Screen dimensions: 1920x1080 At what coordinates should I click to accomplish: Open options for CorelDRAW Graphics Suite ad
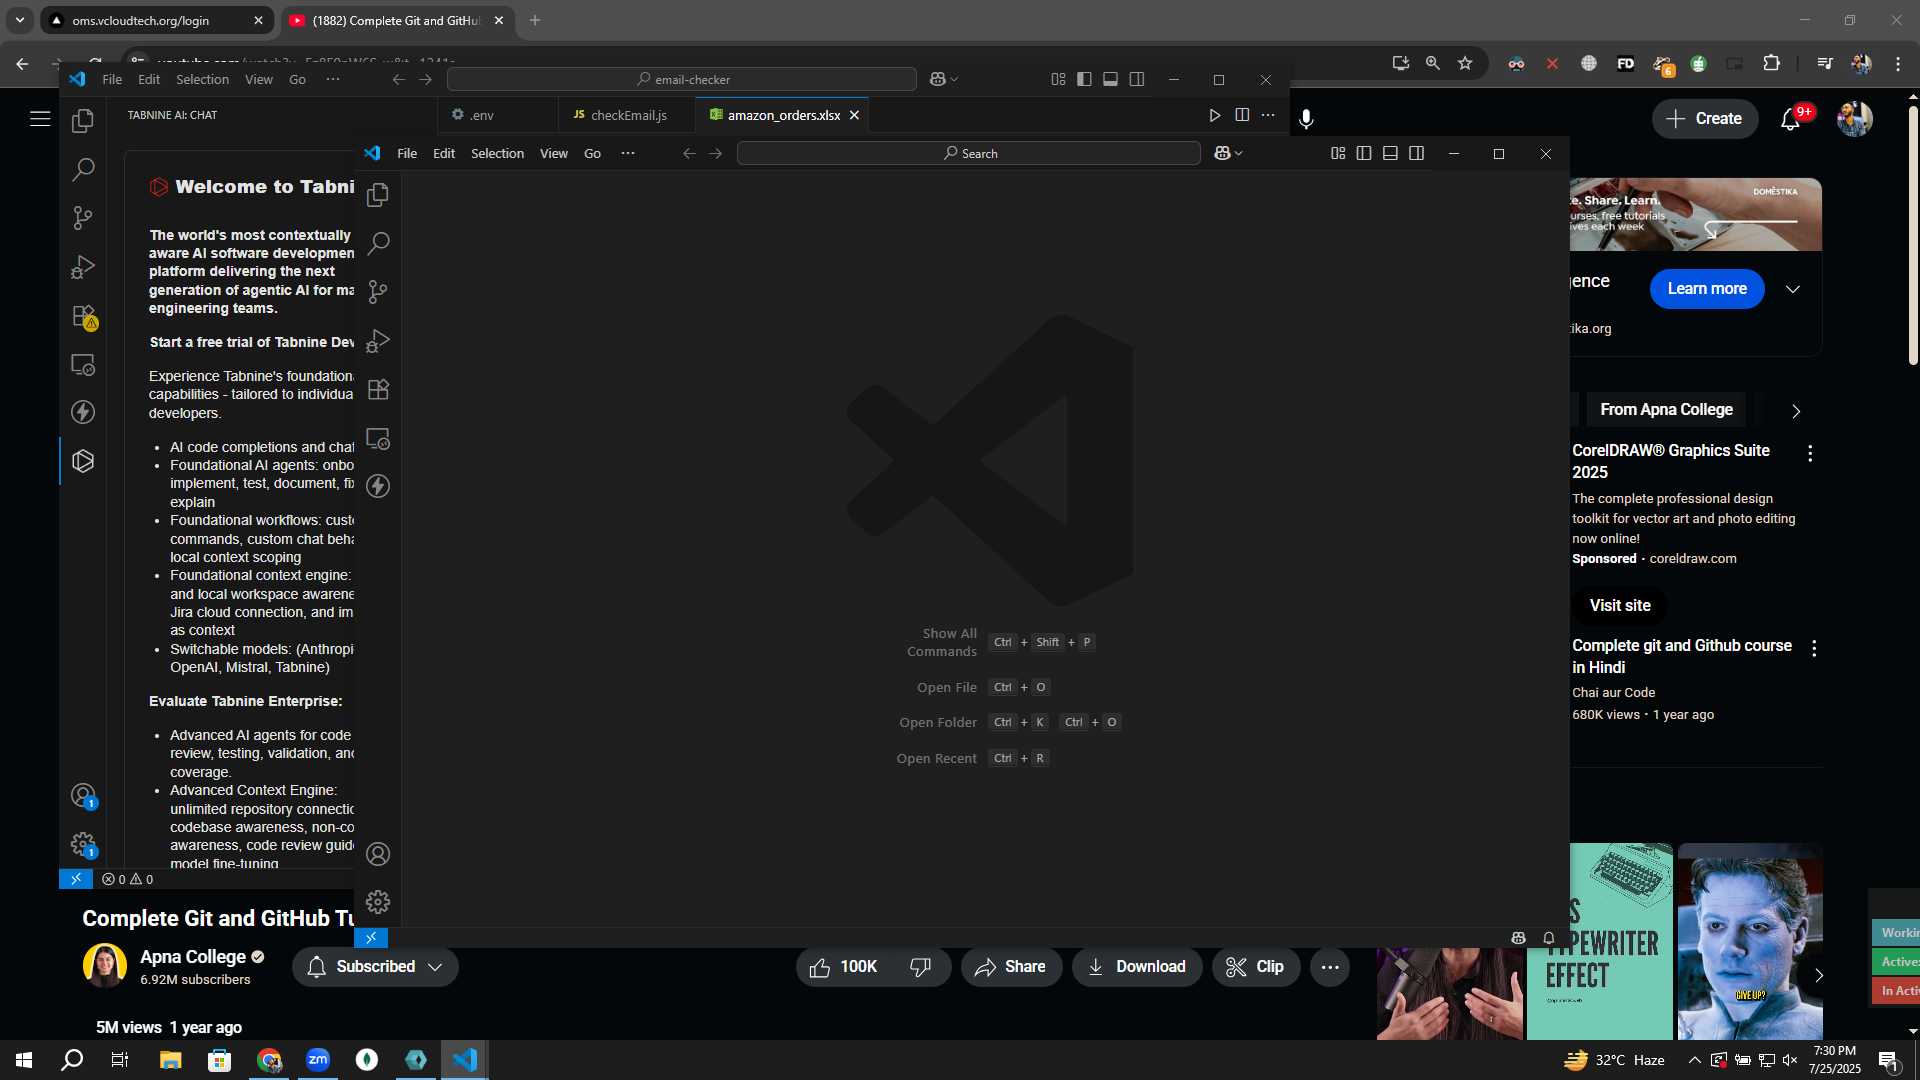1810,454
